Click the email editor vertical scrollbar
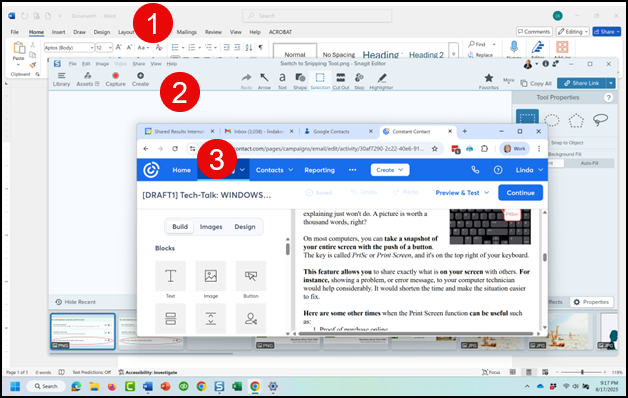Screen dimensions: 628x398 [x=544, y=256]
